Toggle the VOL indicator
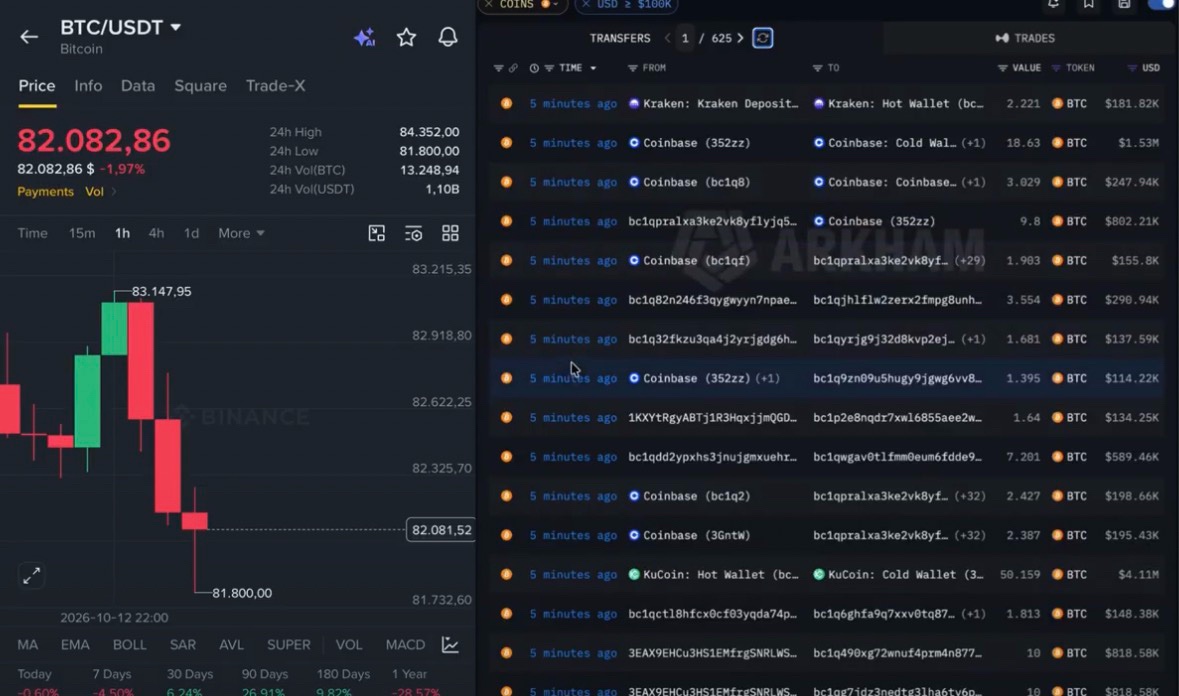 (349, 644)
